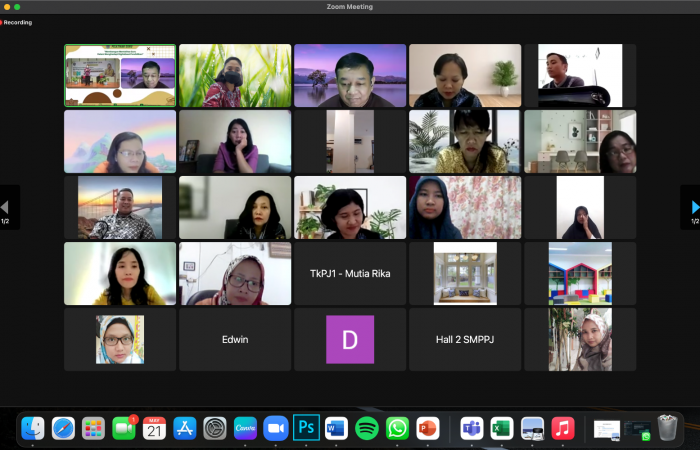
Task: Open Microsoft Teams from the dock
Action: (x=471, y=429)
